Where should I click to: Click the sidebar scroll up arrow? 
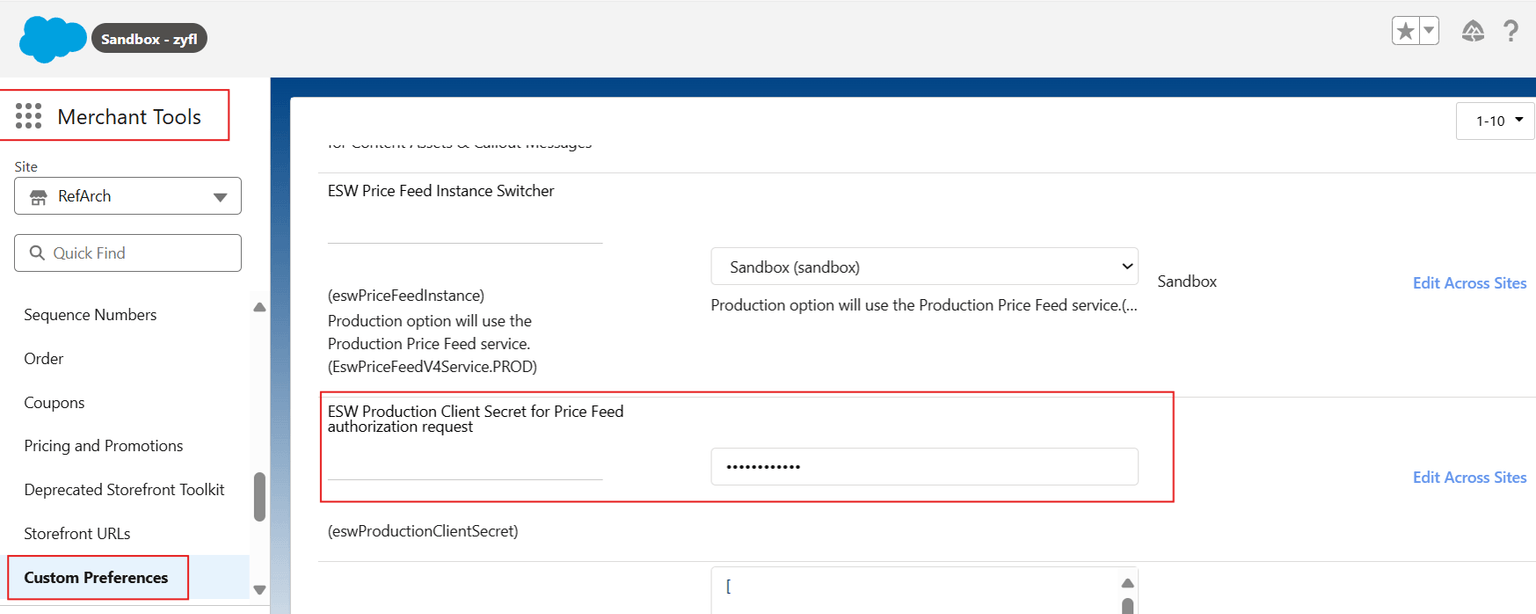pyautogui.click(x=260, y=308)
